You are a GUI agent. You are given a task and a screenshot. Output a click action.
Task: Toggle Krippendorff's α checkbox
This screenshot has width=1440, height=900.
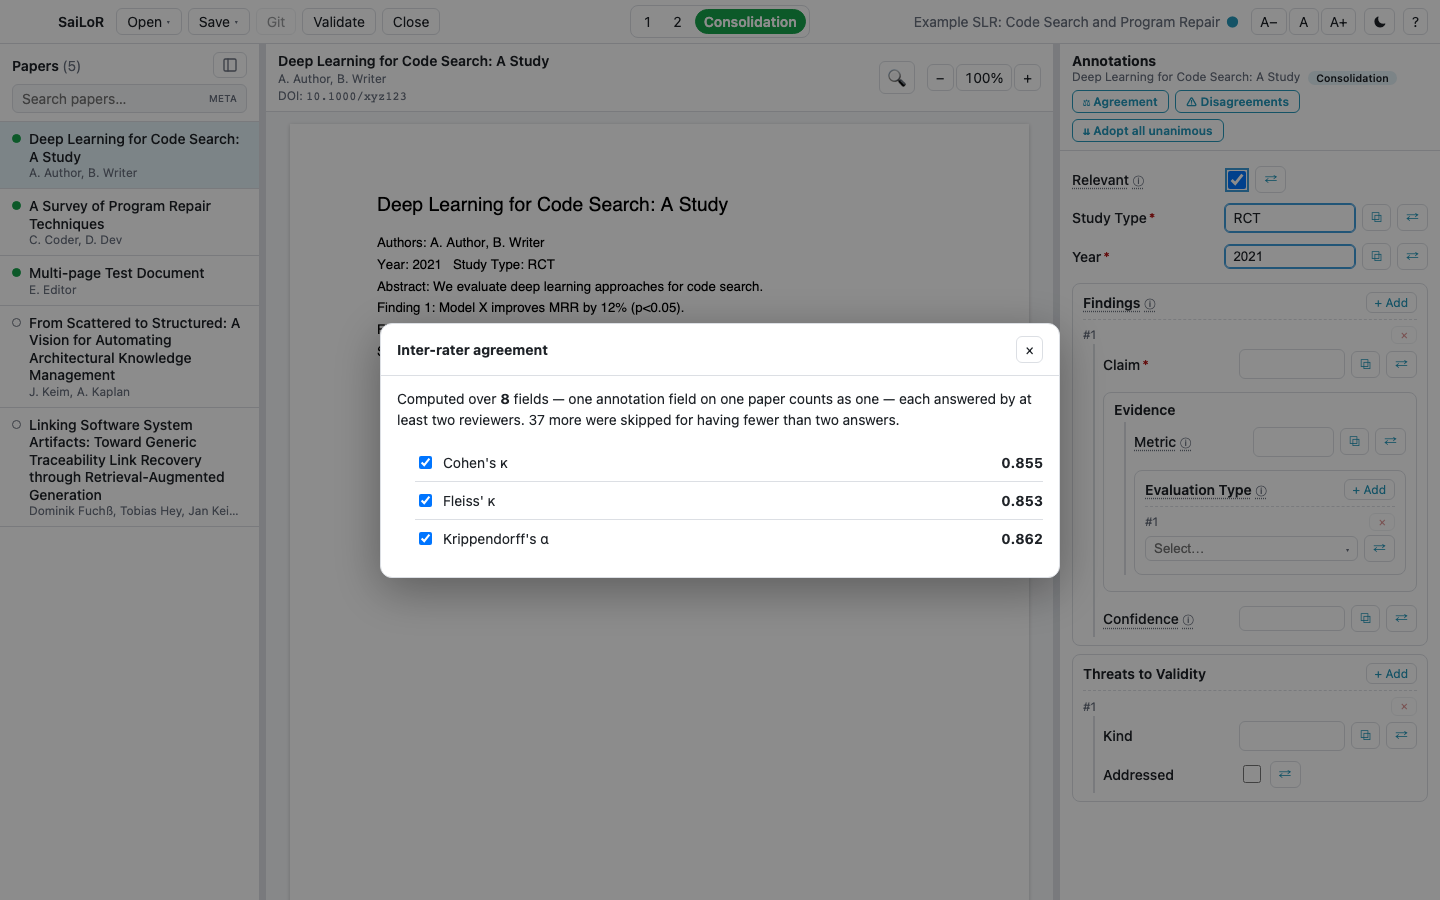425,538
